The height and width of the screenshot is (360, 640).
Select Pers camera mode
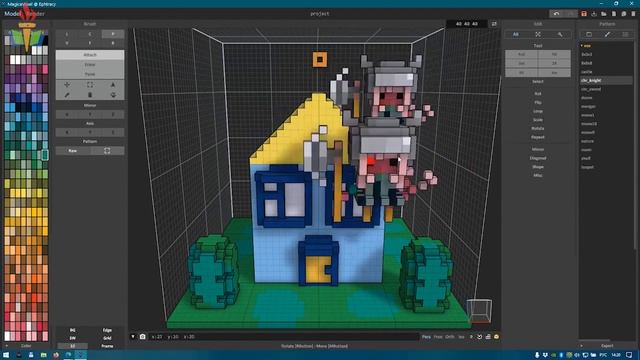(x=426, y=337)
